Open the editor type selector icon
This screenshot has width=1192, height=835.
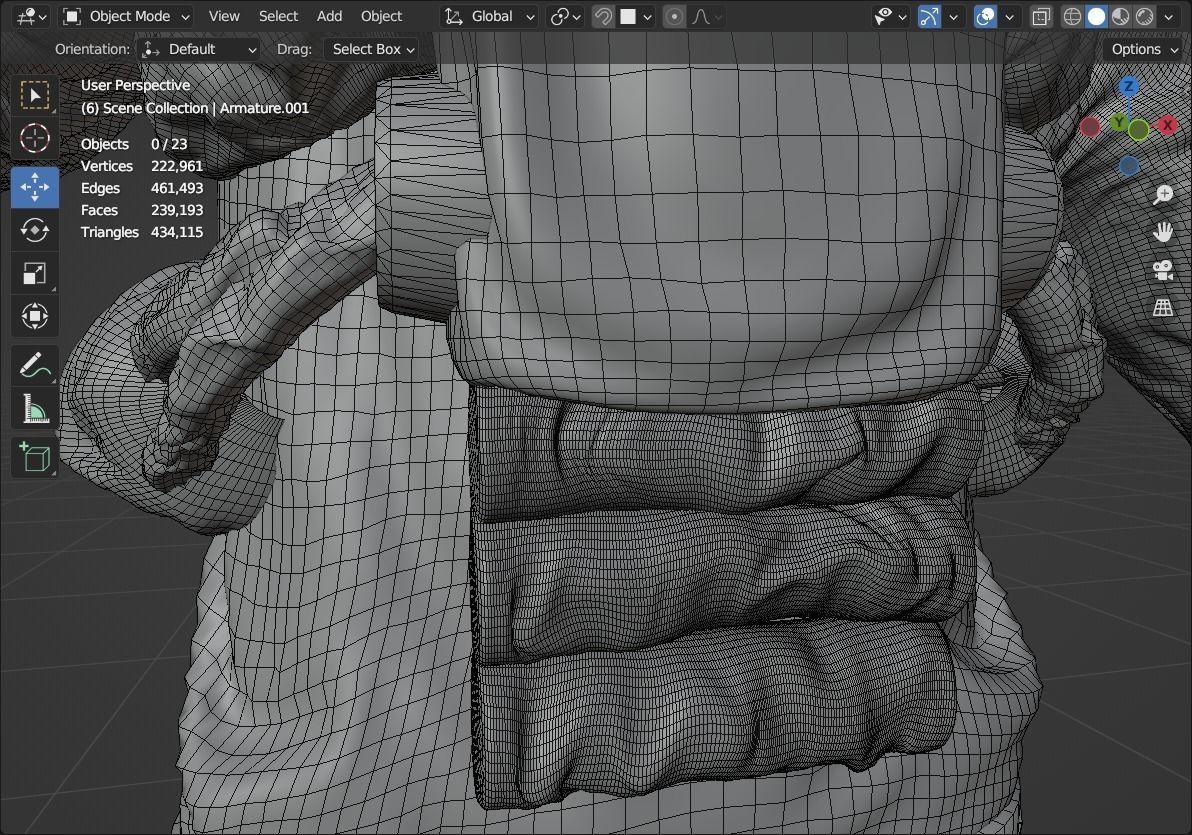coord(32,16)
